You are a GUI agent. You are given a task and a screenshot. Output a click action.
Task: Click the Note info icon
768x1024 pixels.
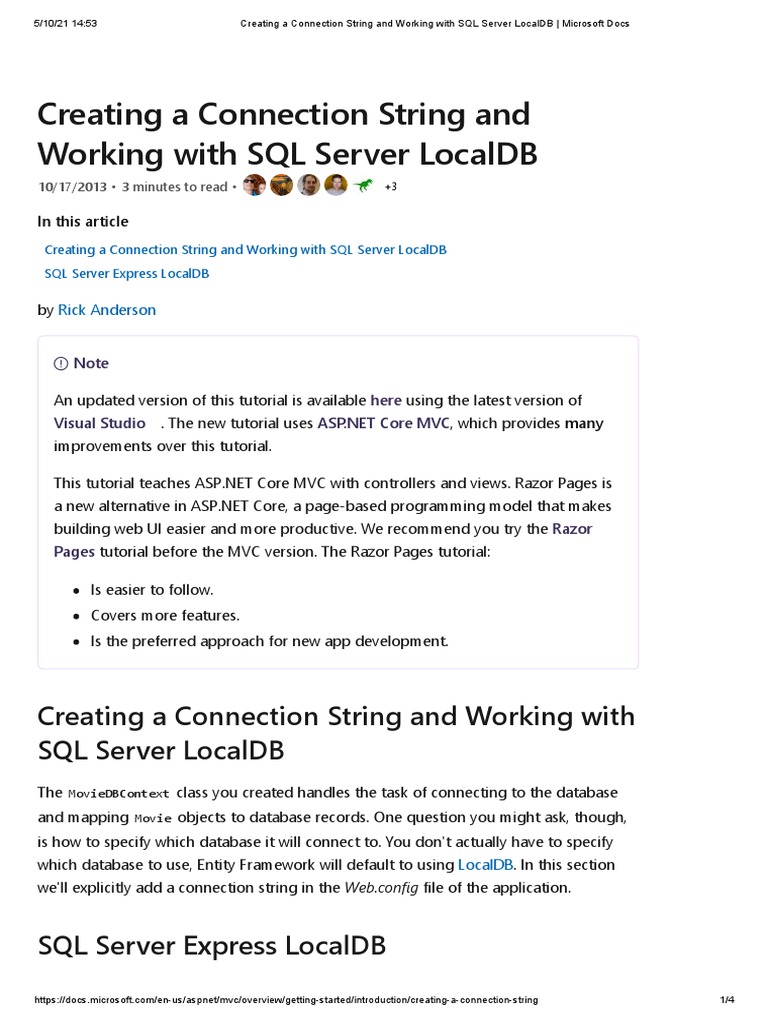pos(61,364)
